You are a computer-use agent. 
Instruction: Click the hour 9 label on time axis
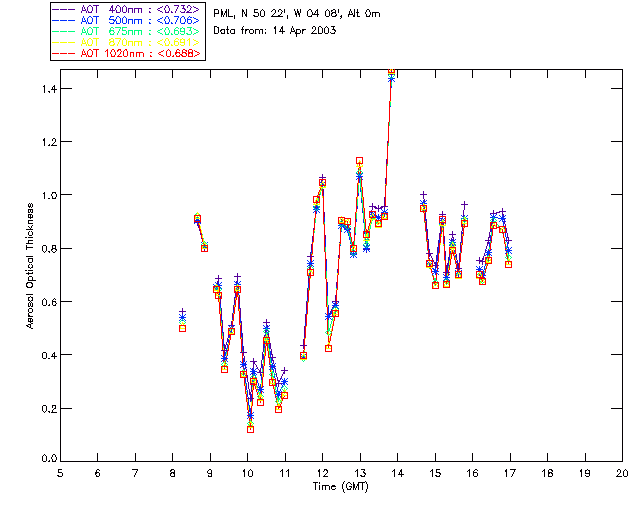point(210,473)
